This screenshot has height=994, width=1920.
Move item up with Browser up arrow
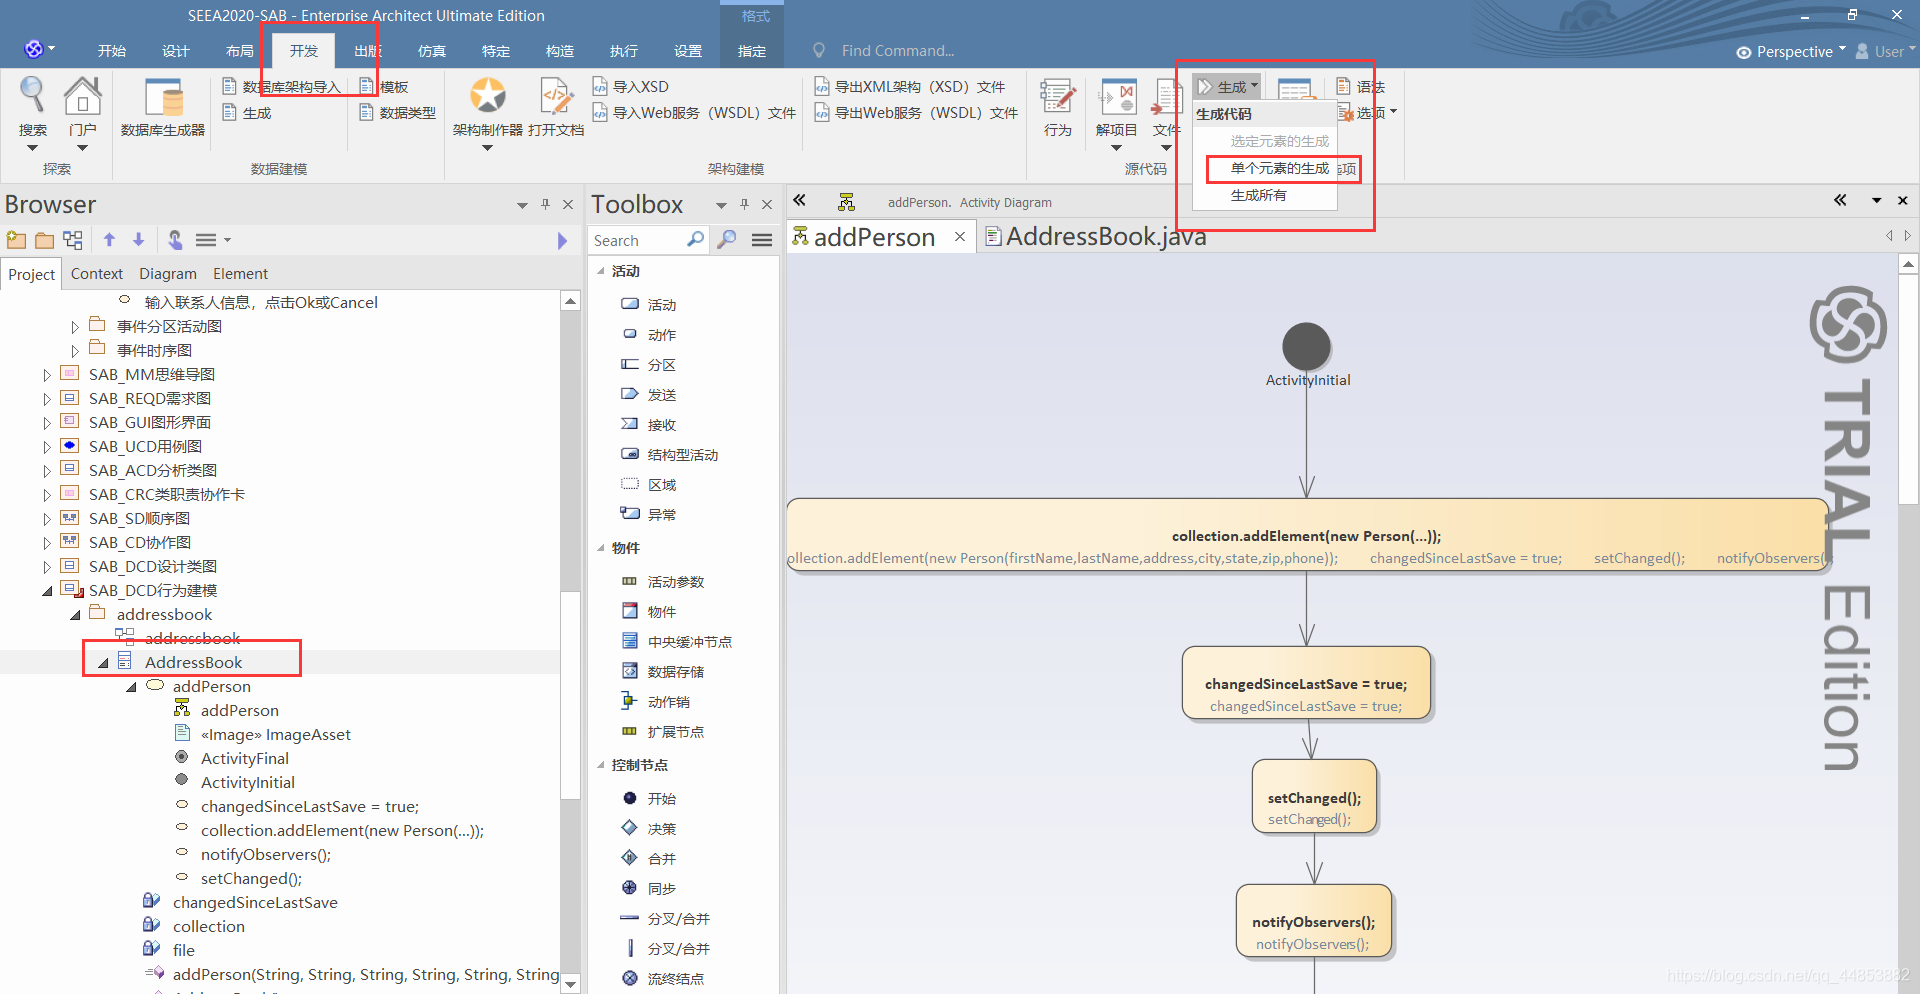(x=110, y=240)
